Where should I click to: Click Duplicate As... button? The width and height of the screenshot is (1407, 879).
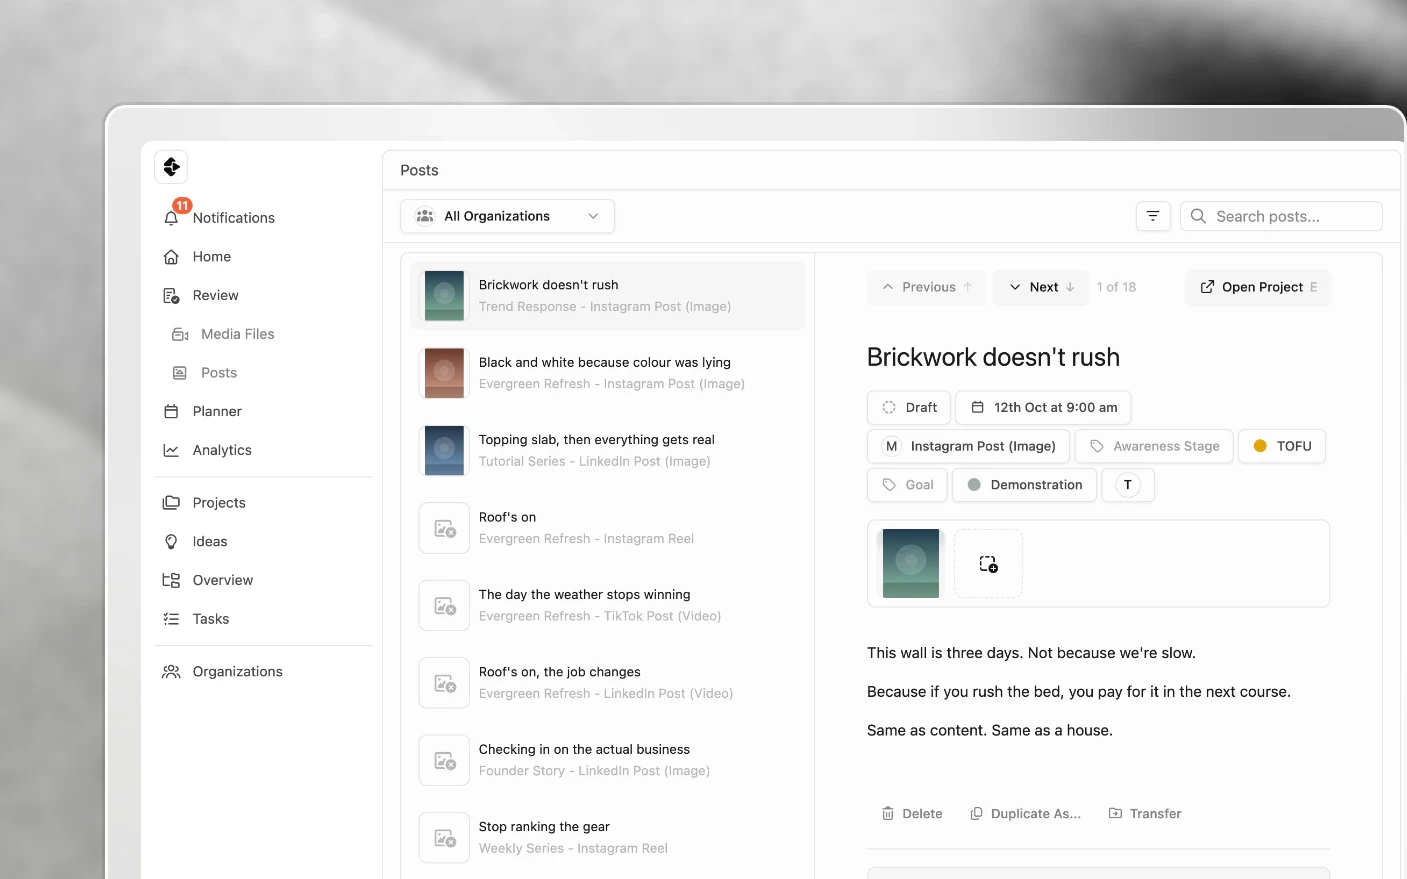pyautogui.click(x=1026, y=814)
